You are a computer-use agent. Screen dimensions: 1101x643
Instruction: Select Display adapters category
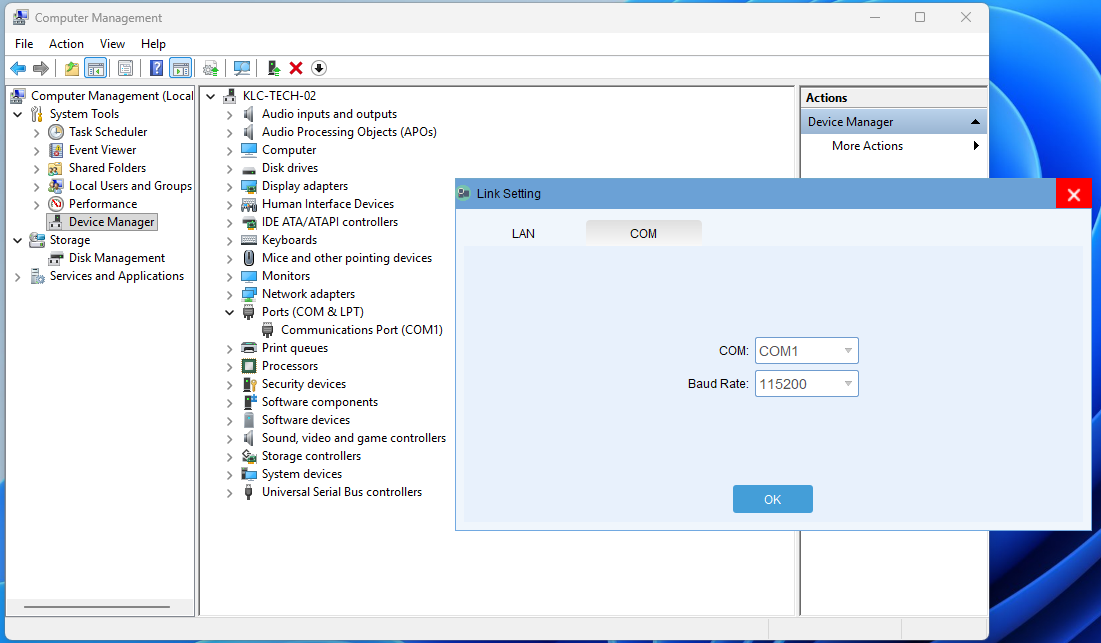[305, 186]
